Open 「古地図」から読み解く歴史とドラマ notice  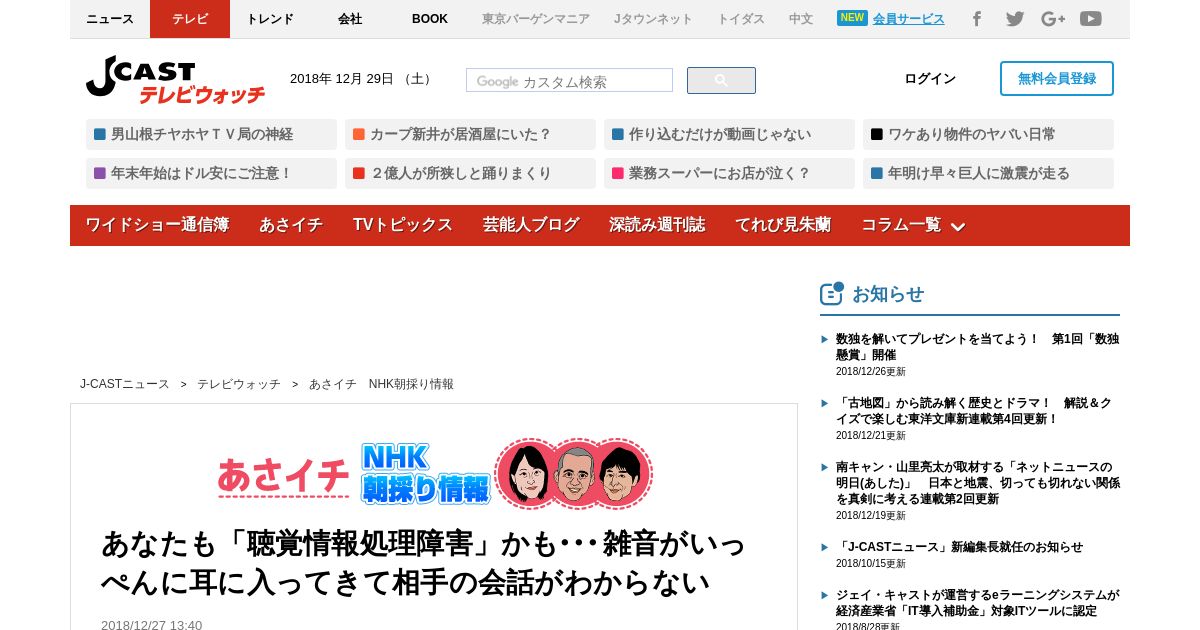974,411
